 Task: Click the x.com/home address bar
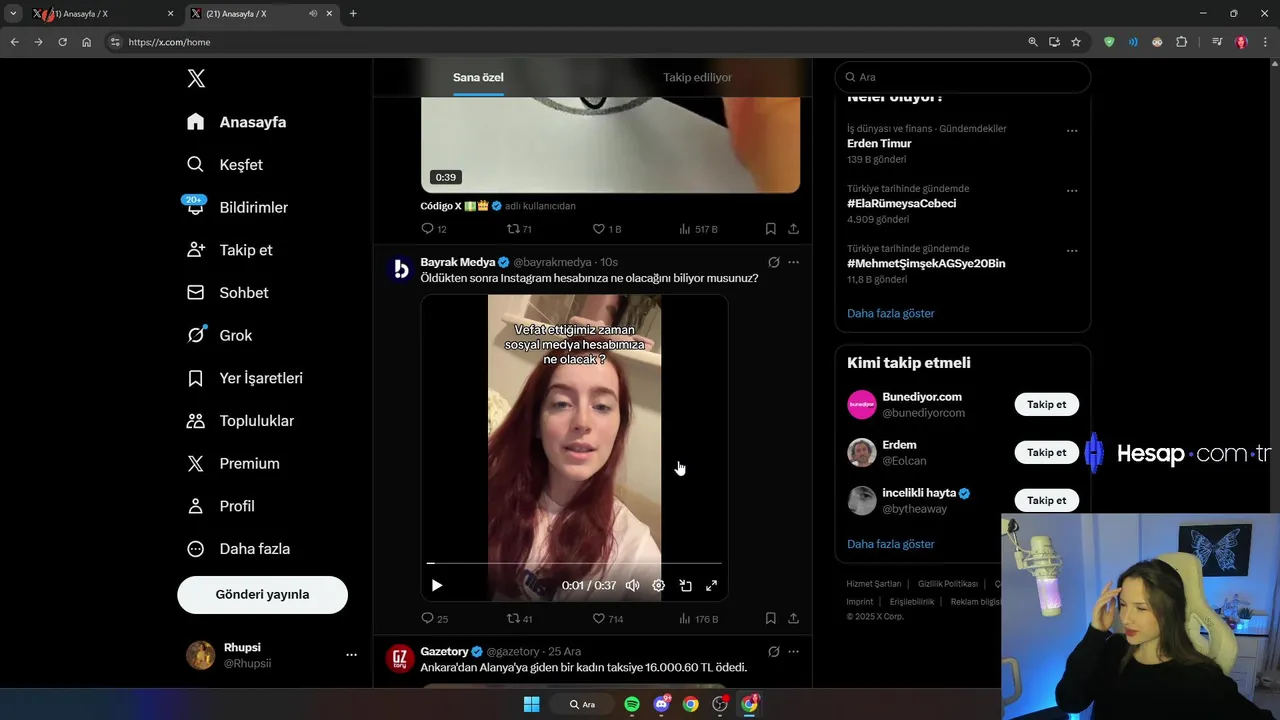(565, 42)
